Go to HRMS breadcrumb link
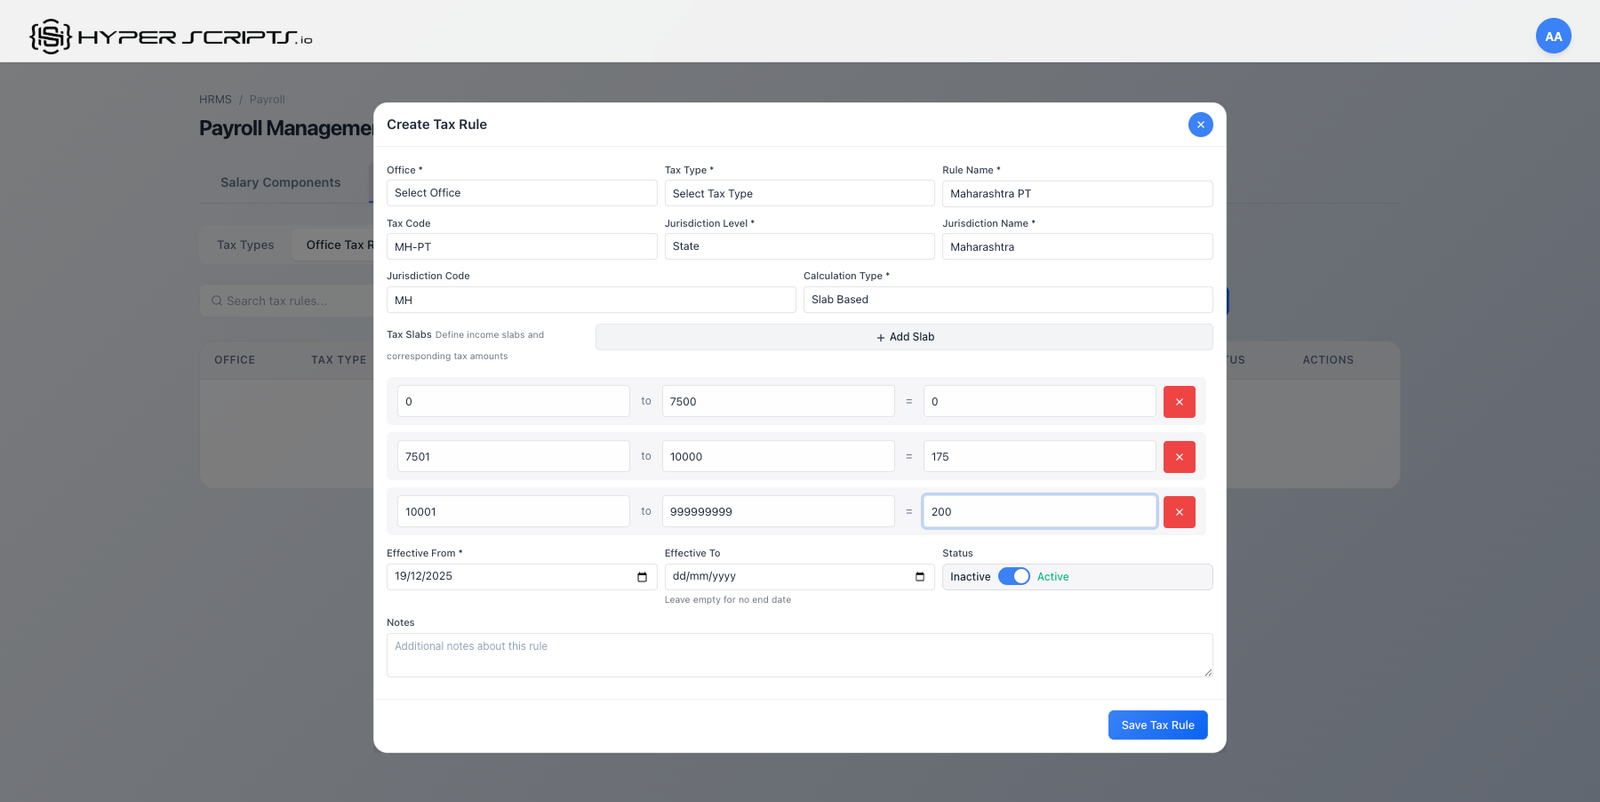This screenshot has width=1600, height=802. coord(215,99)
